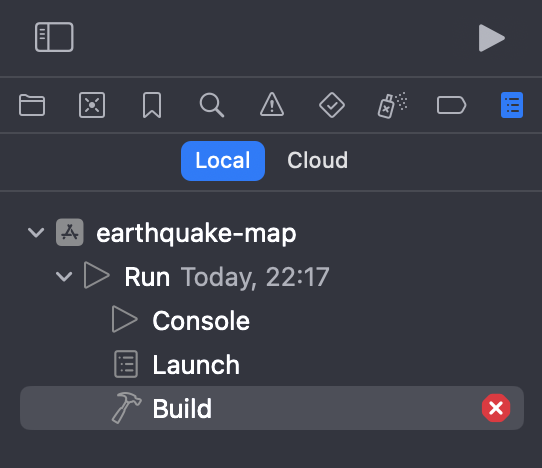This screenshot has height=468, width=542.
Task: Open the Breakpoint navigator icon
Action: point(451,105)
